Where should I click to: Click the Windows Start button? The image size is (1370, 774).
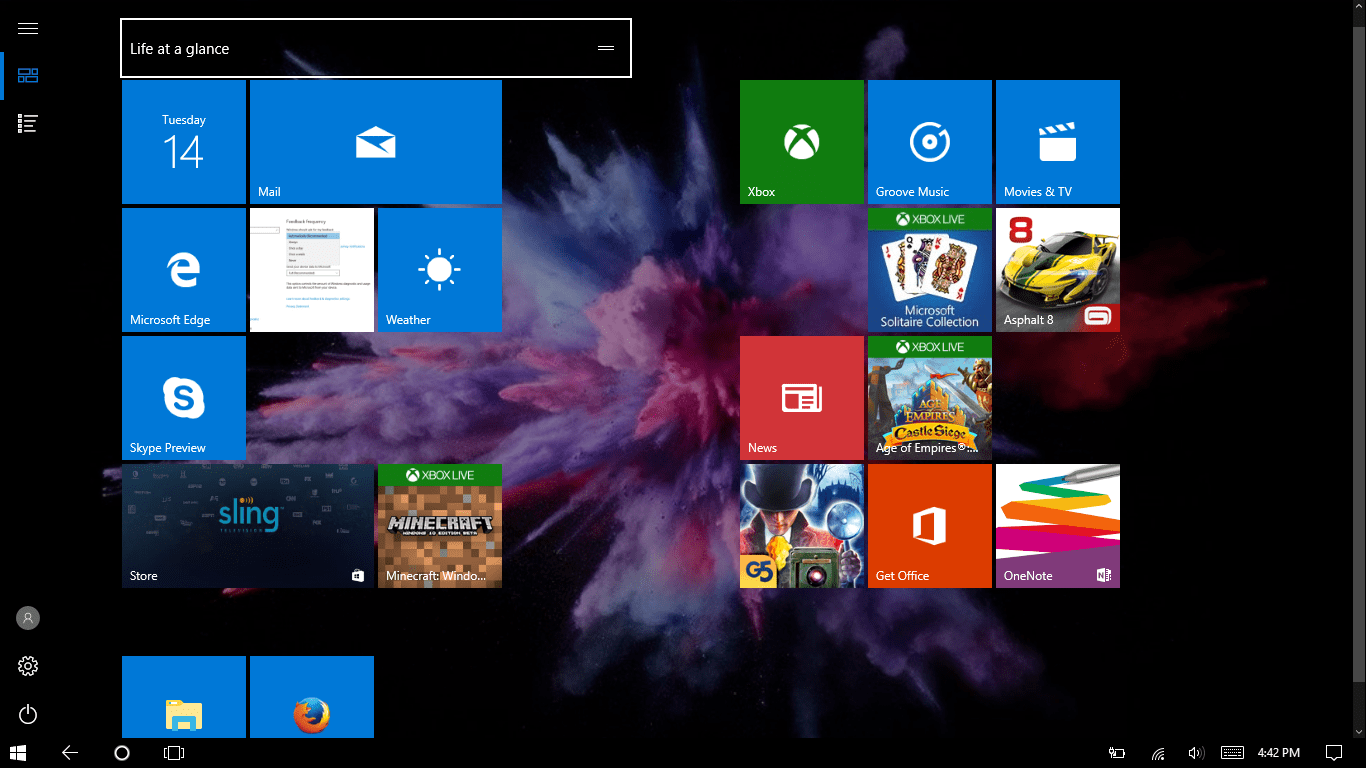tap(18, 753)
